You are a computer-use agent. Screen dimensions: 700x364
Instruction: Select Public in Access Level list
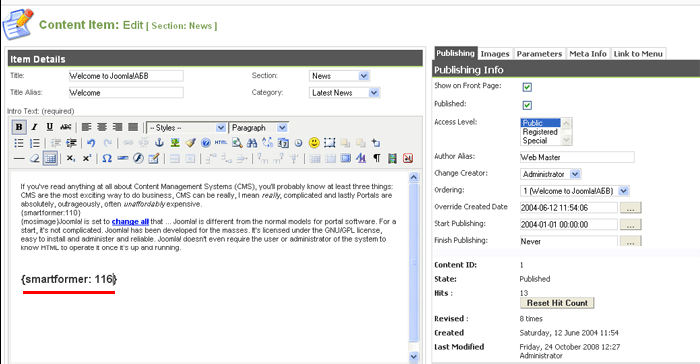coord(540,123)
